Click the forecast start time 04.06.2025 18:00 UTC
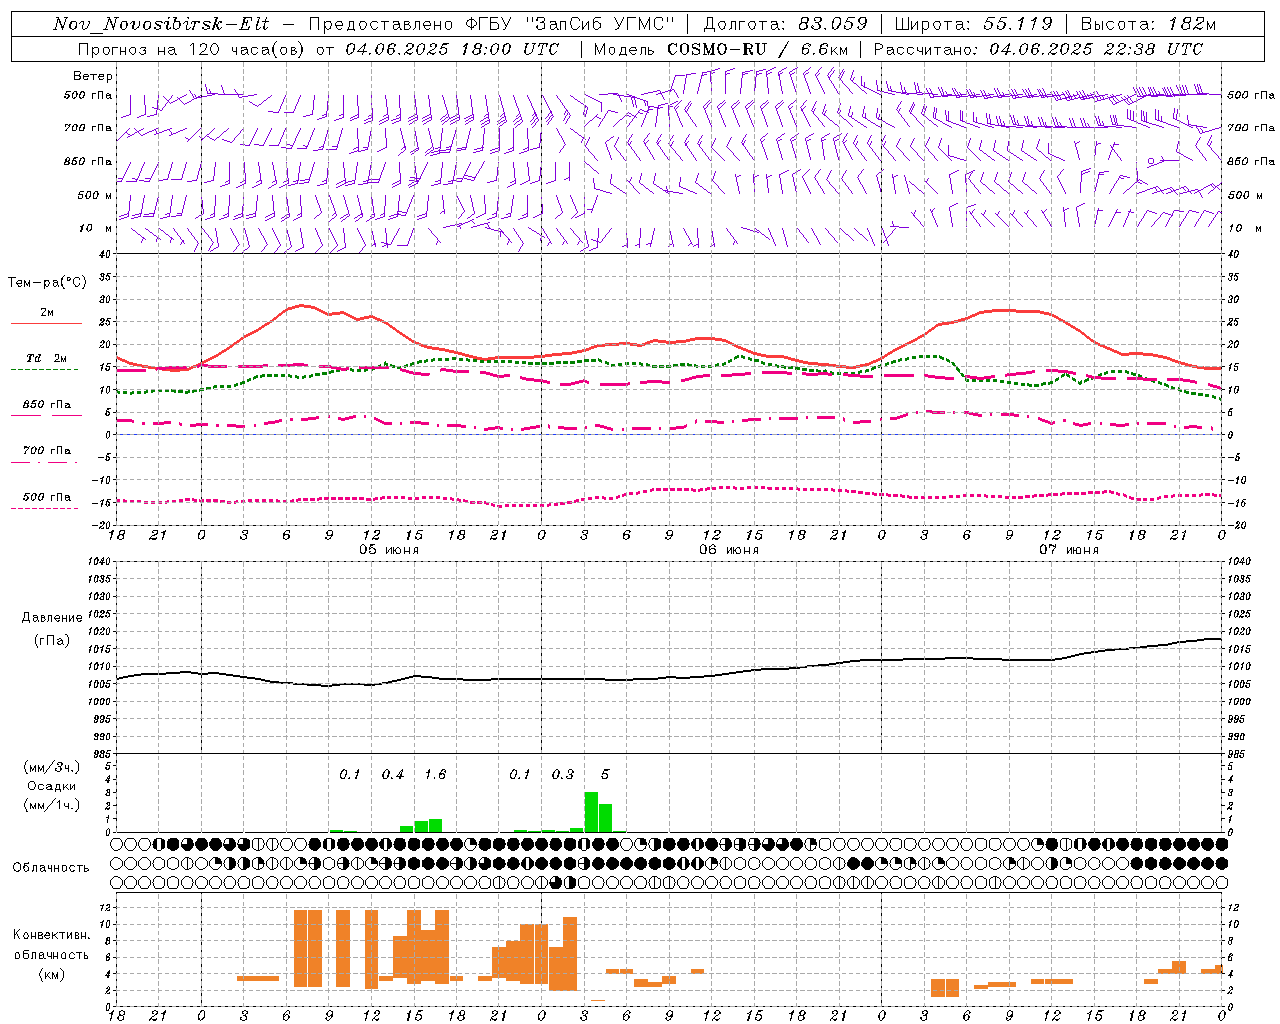This screenshot has width=1280, height=1024. pos(452,49)
